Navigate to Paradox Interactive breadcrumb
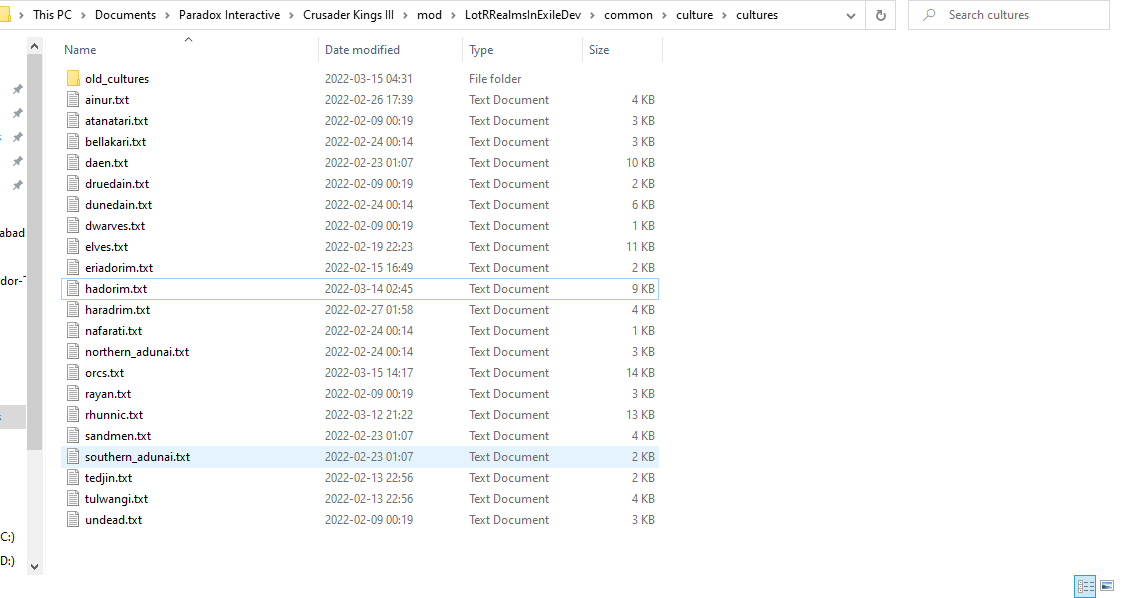Screen dimensions: 1123x598 229,15
